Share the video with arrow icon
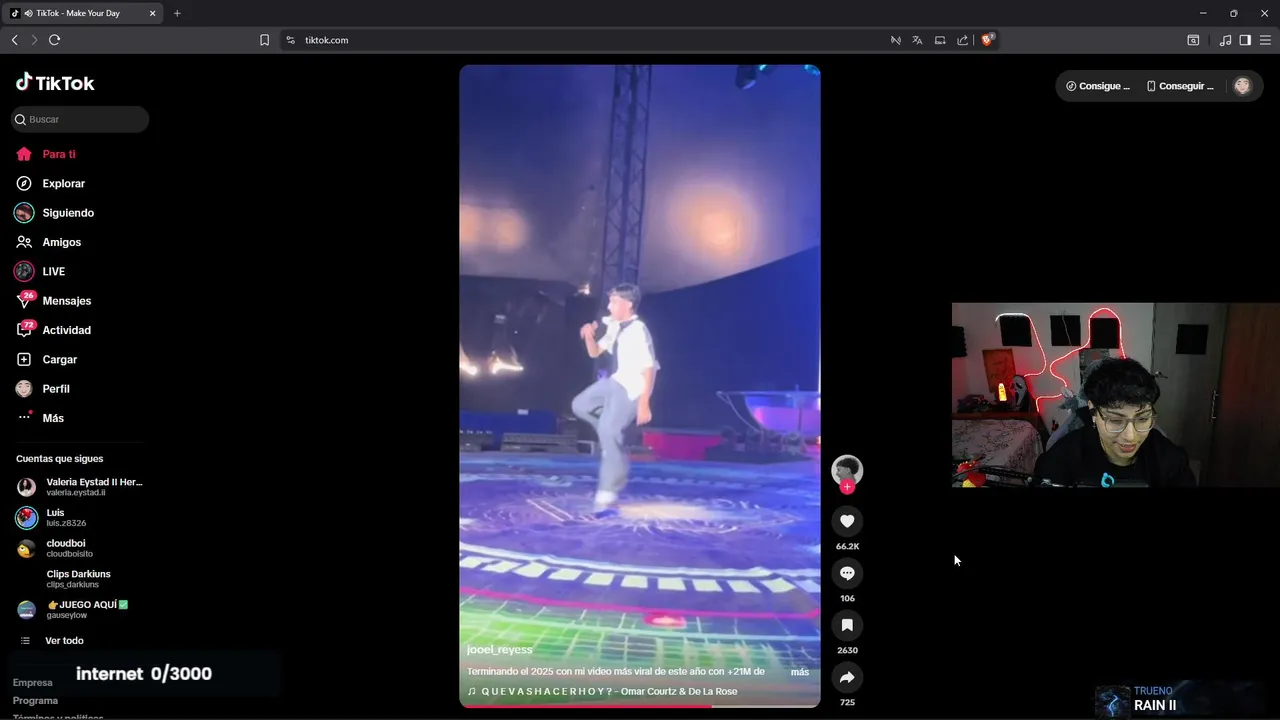This screenshot has width=1280, height=720. coord(847,677)
